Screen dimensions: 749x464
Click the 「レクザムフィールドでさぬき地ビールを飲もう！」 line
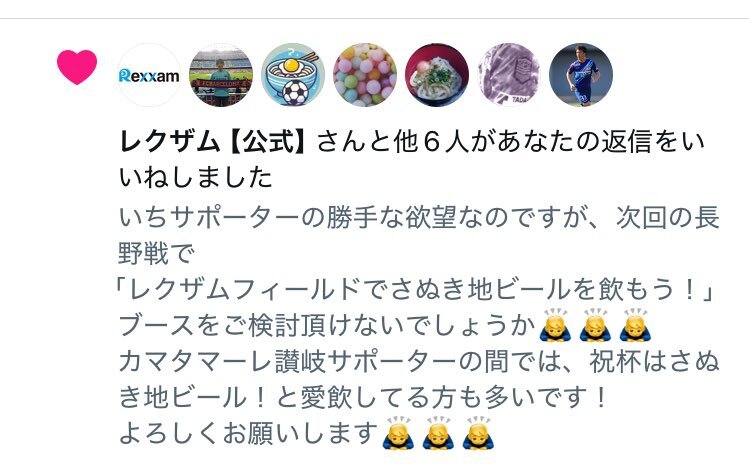point(414,290)
